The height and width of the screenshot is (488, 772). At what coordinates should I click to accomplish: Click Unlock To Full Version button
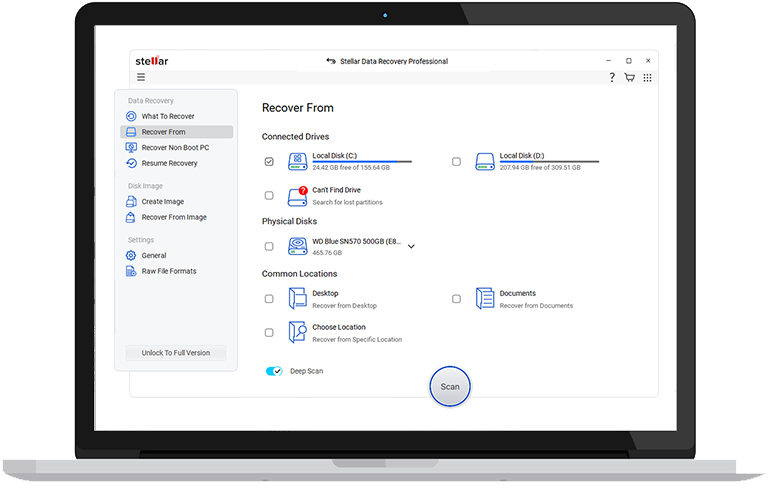point(176,353)
